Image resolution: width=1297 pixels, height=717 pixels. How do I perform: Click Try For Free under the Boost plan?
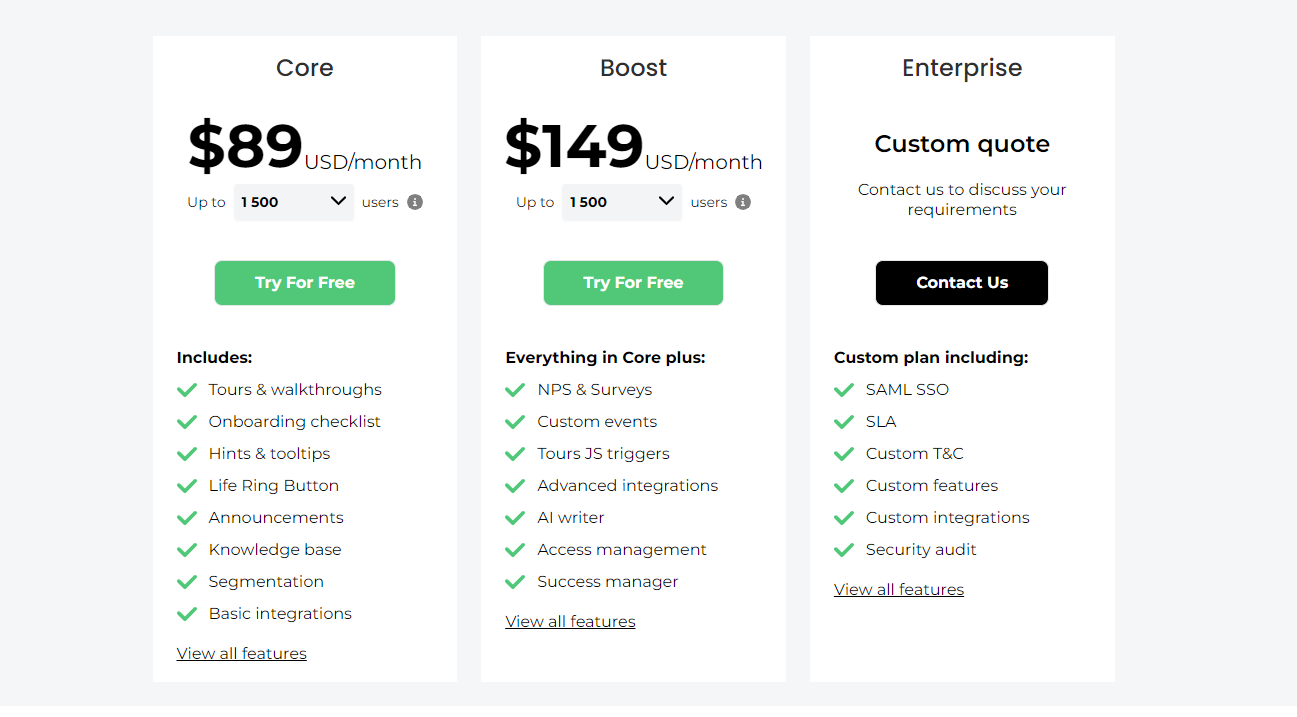point(633,282)
